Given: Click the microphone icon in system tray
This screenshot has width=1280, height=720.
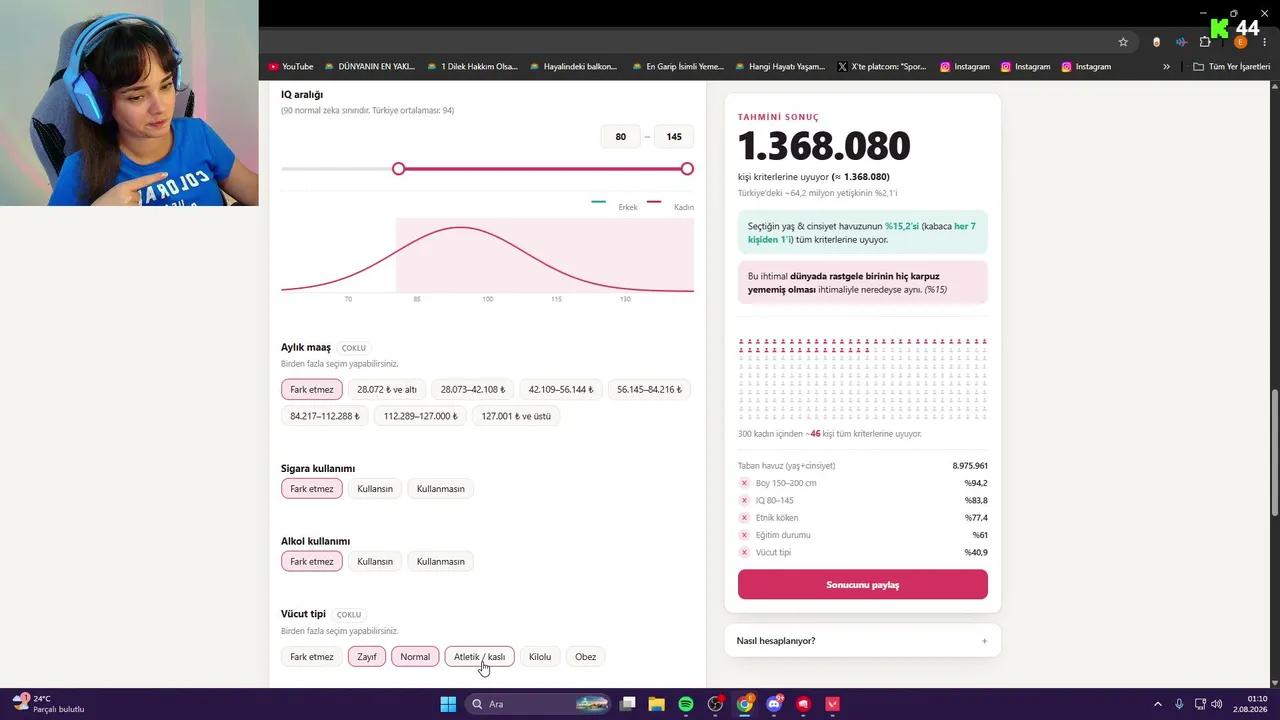Looking at the screenshot, I should click(1179, 704).
